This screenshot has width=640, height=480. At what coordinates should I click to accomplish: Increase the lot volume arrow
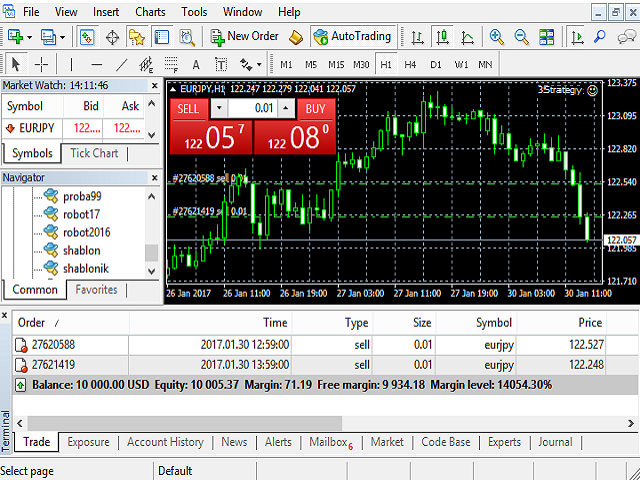[286, 108]
